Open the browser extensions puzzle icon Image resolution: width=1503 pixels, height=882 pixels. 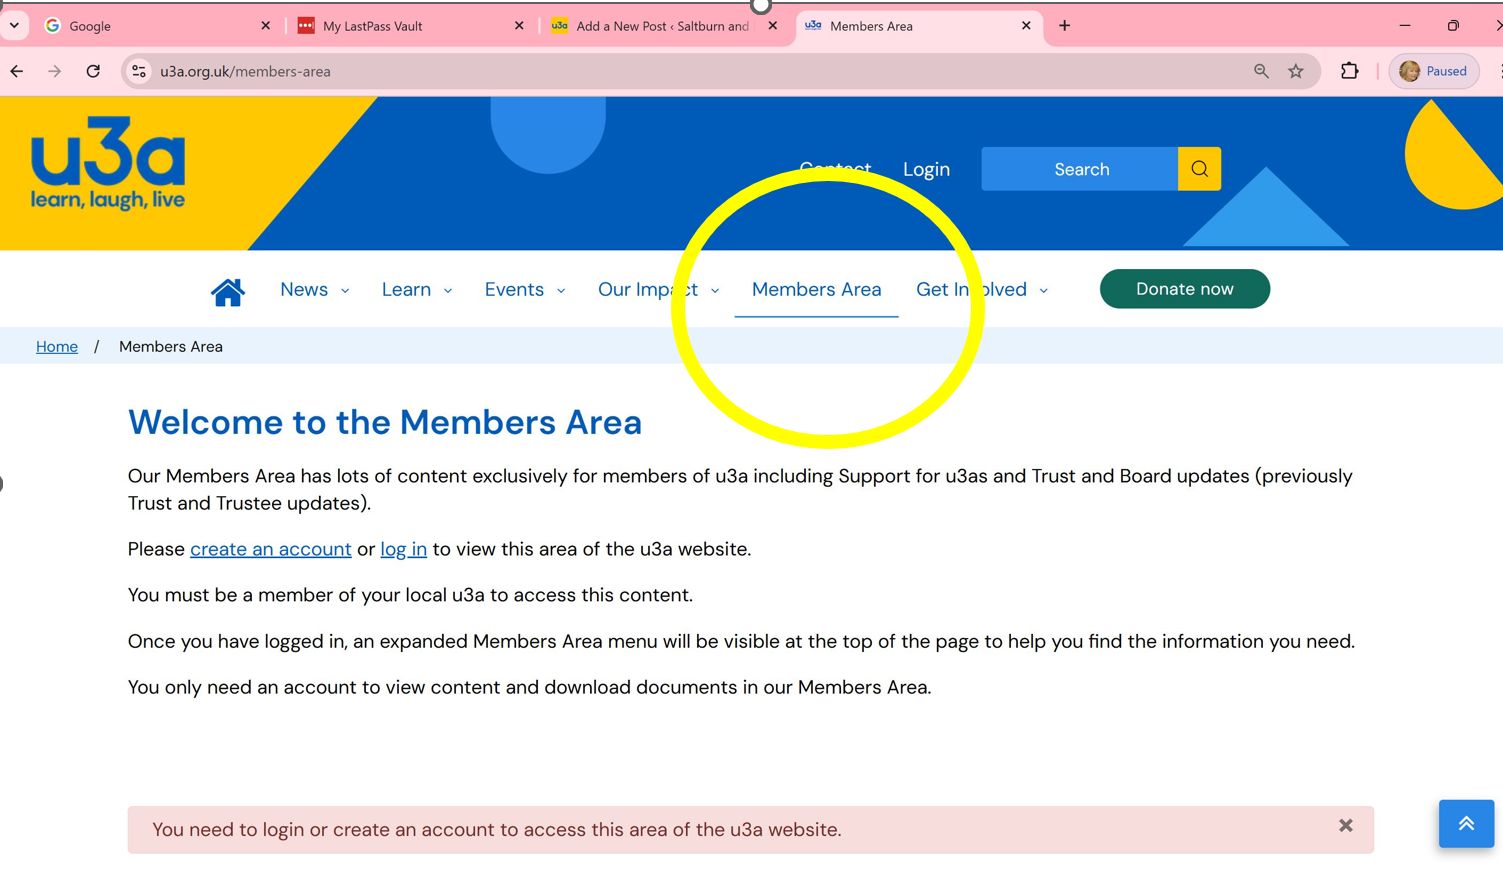point(1349,71)
